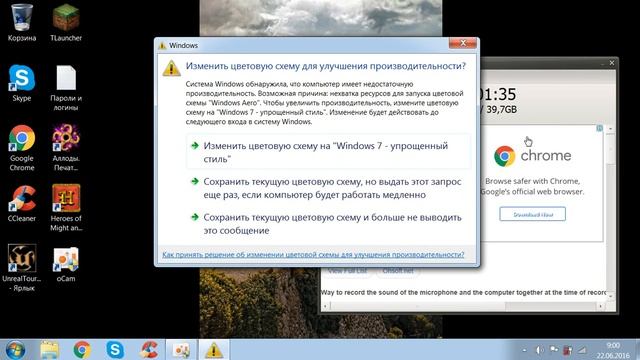Image resolution: width=640 pixels, height=360 pixels.
Task: Open the clock and date in the taskbar
Action: coord(613,350)
